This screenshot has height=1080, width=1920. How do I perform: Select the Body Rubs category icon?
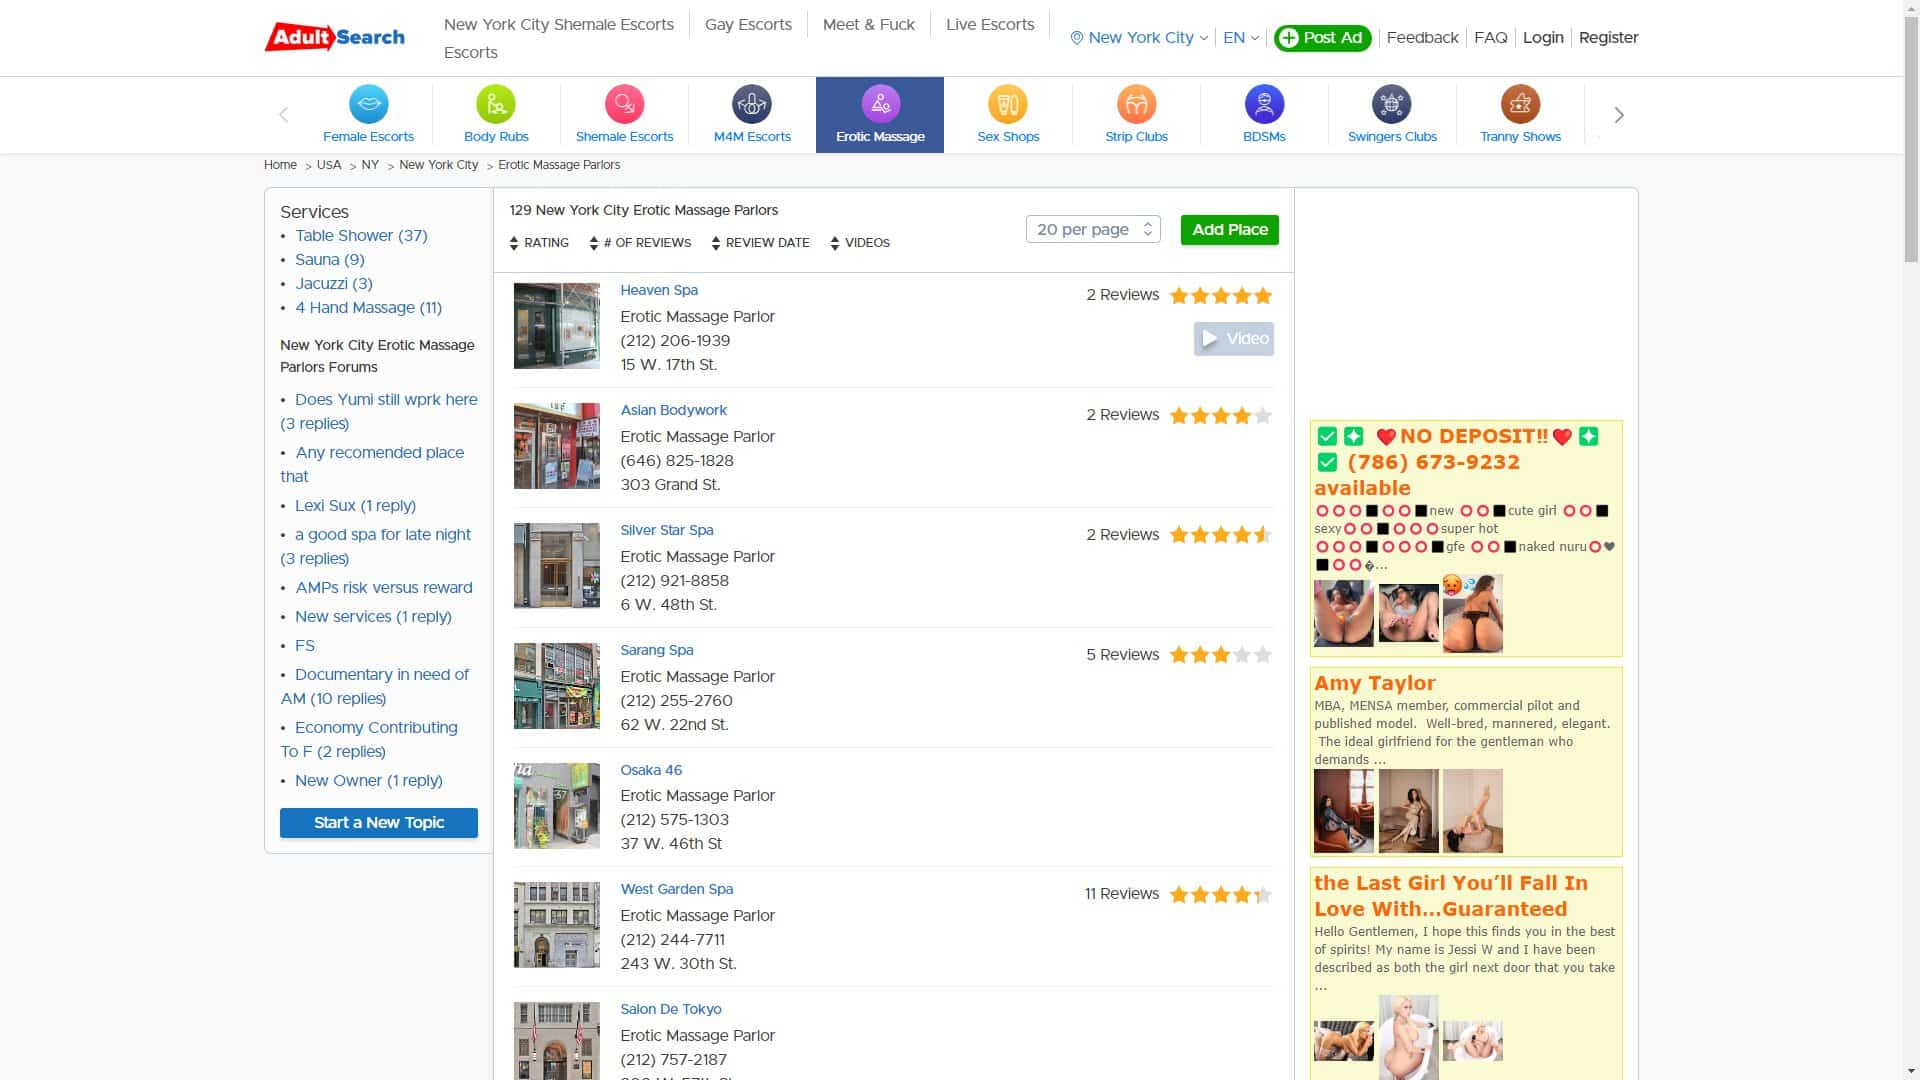coord(496,103)
